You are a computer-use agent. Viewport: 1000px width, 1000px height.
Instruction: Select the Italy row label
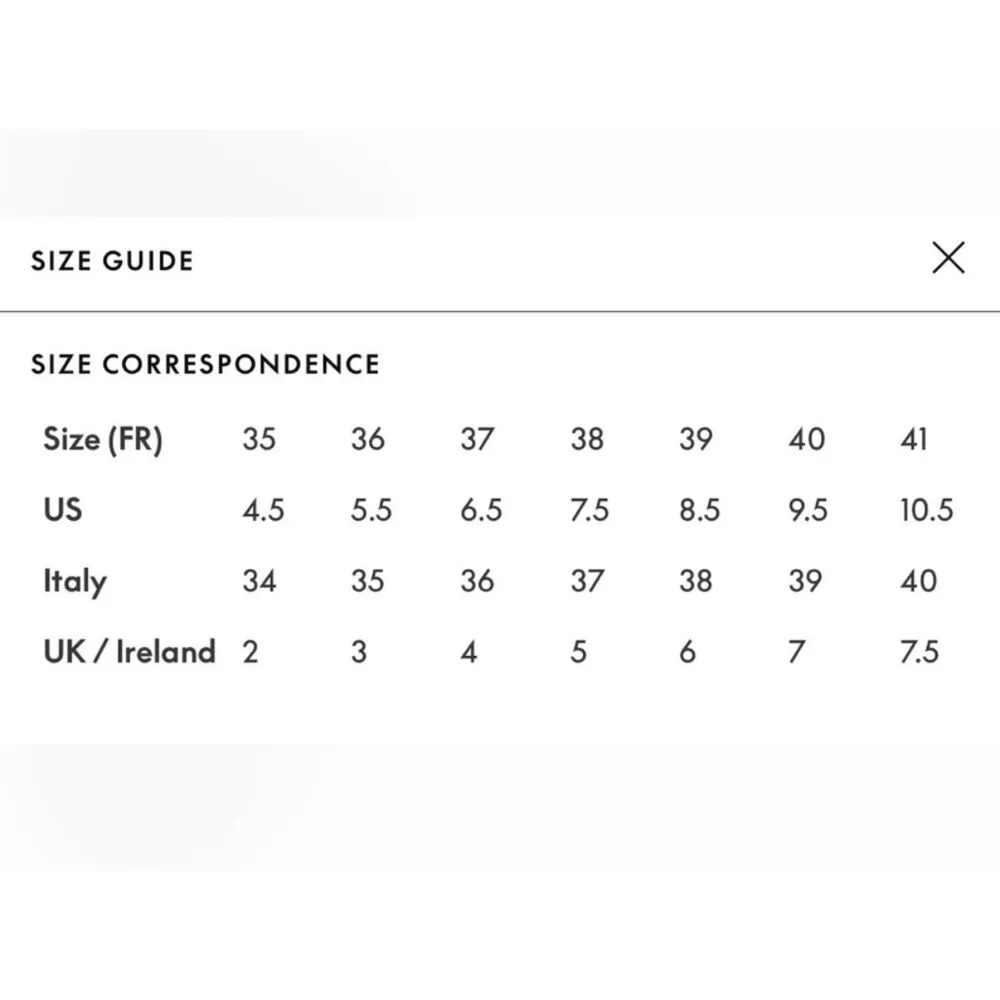pyautogui.click(x=75, y=581)
